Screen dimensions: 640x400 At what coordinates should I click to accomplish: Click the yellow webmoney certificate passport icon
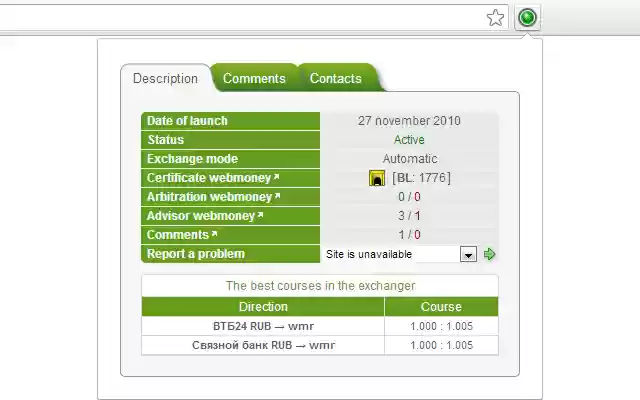coord(377,178)
